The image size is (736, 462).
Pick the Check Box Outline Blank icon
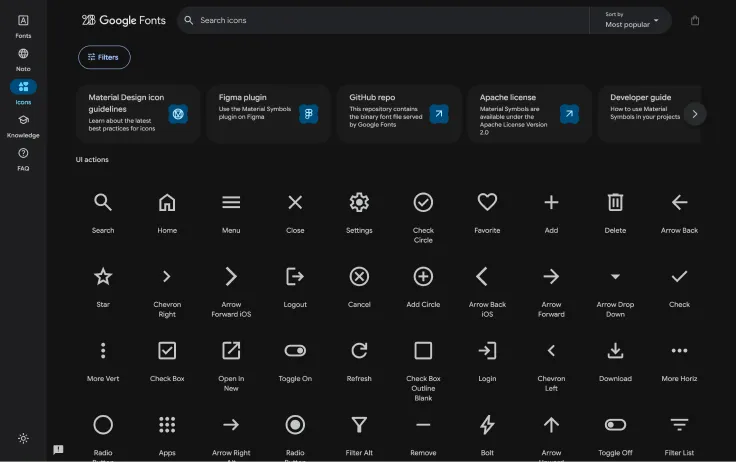[423, 351]
